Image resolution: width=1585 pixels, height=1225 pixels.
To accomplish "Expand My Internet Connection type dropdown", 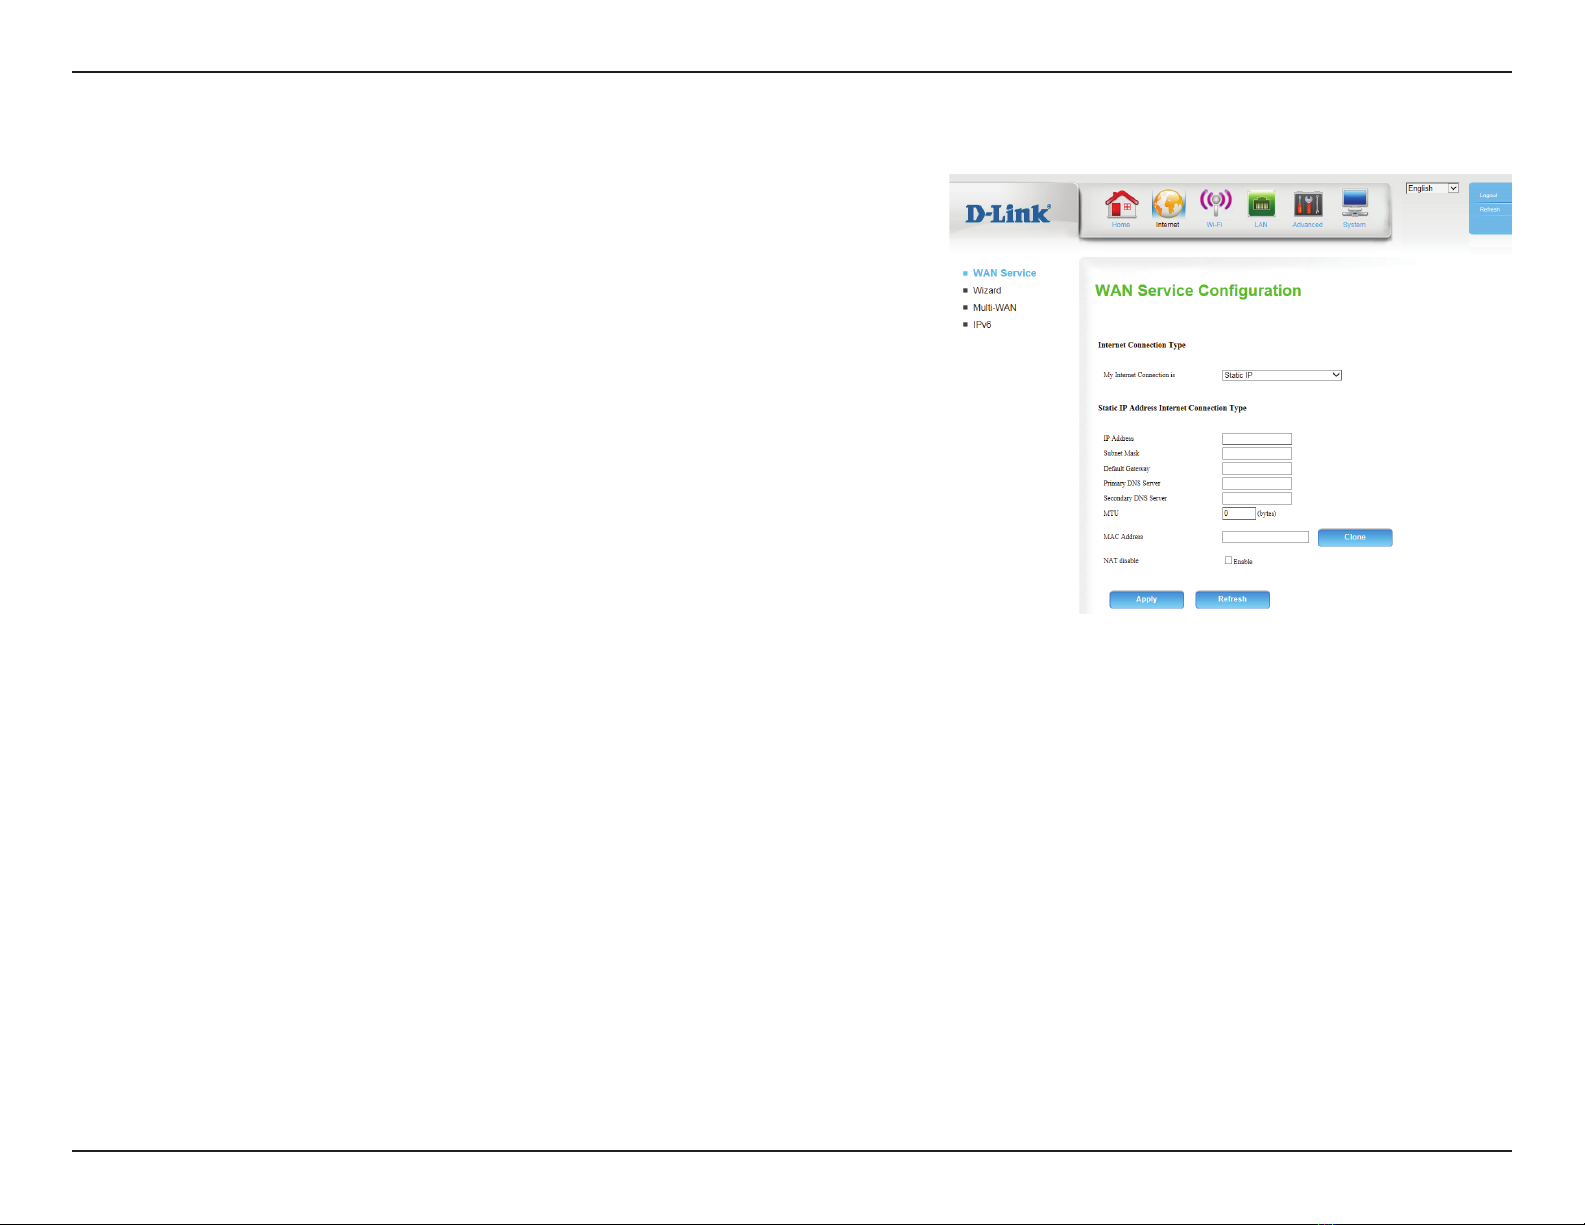I will tap(1282, 375).
